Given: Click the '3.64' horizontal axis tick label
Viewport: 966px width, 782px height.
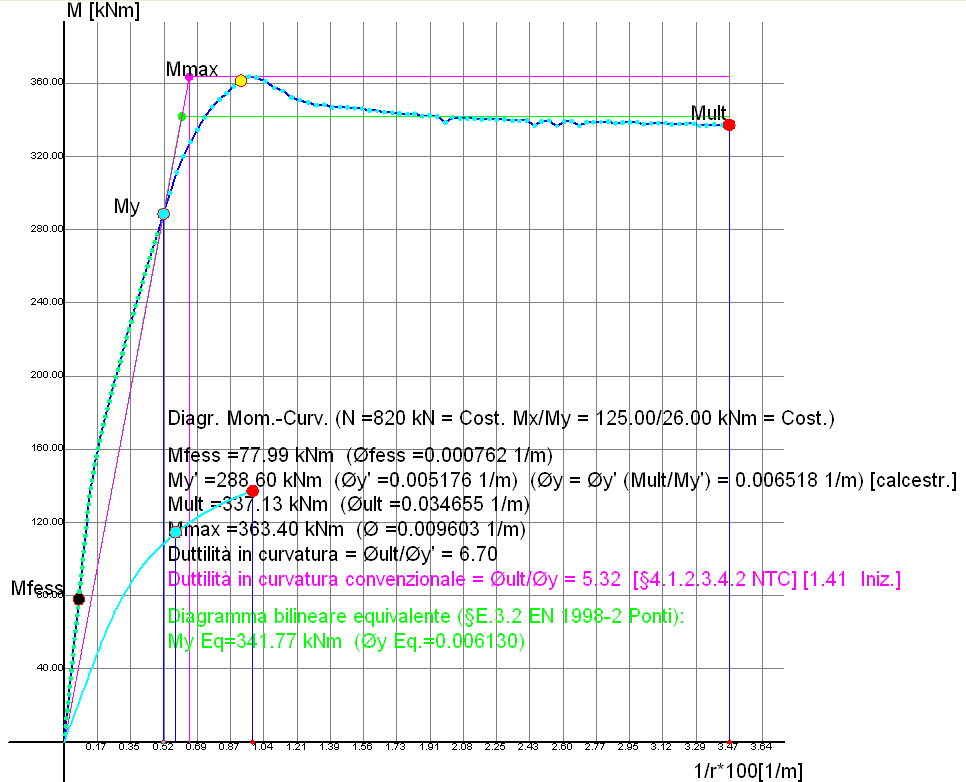Looking at the screenshot, I should [x=761, y=747].
